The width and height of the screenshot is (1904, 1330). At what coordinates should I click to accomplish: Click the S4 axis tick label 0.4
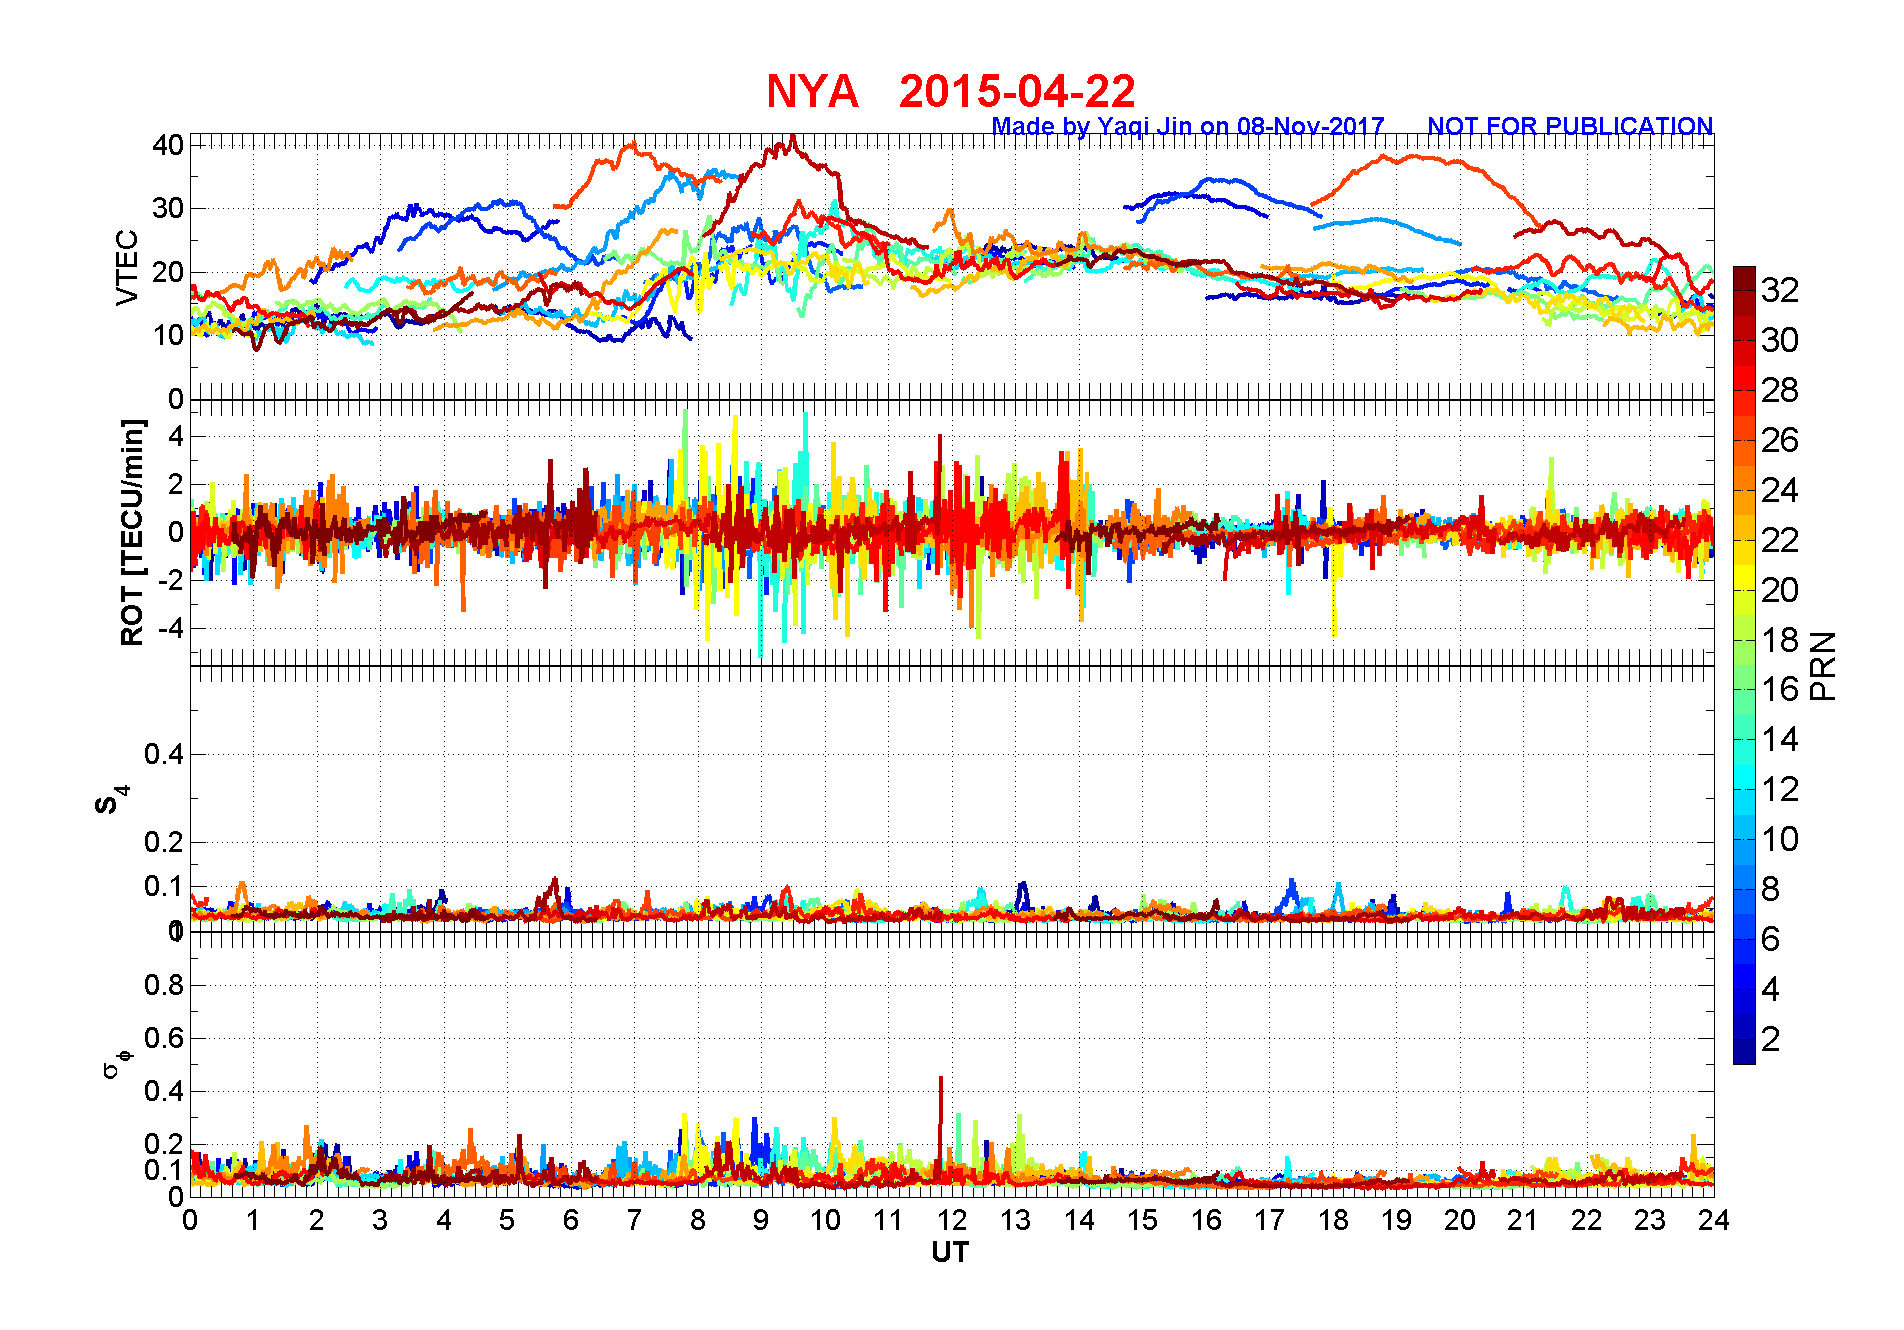[164, 754]
